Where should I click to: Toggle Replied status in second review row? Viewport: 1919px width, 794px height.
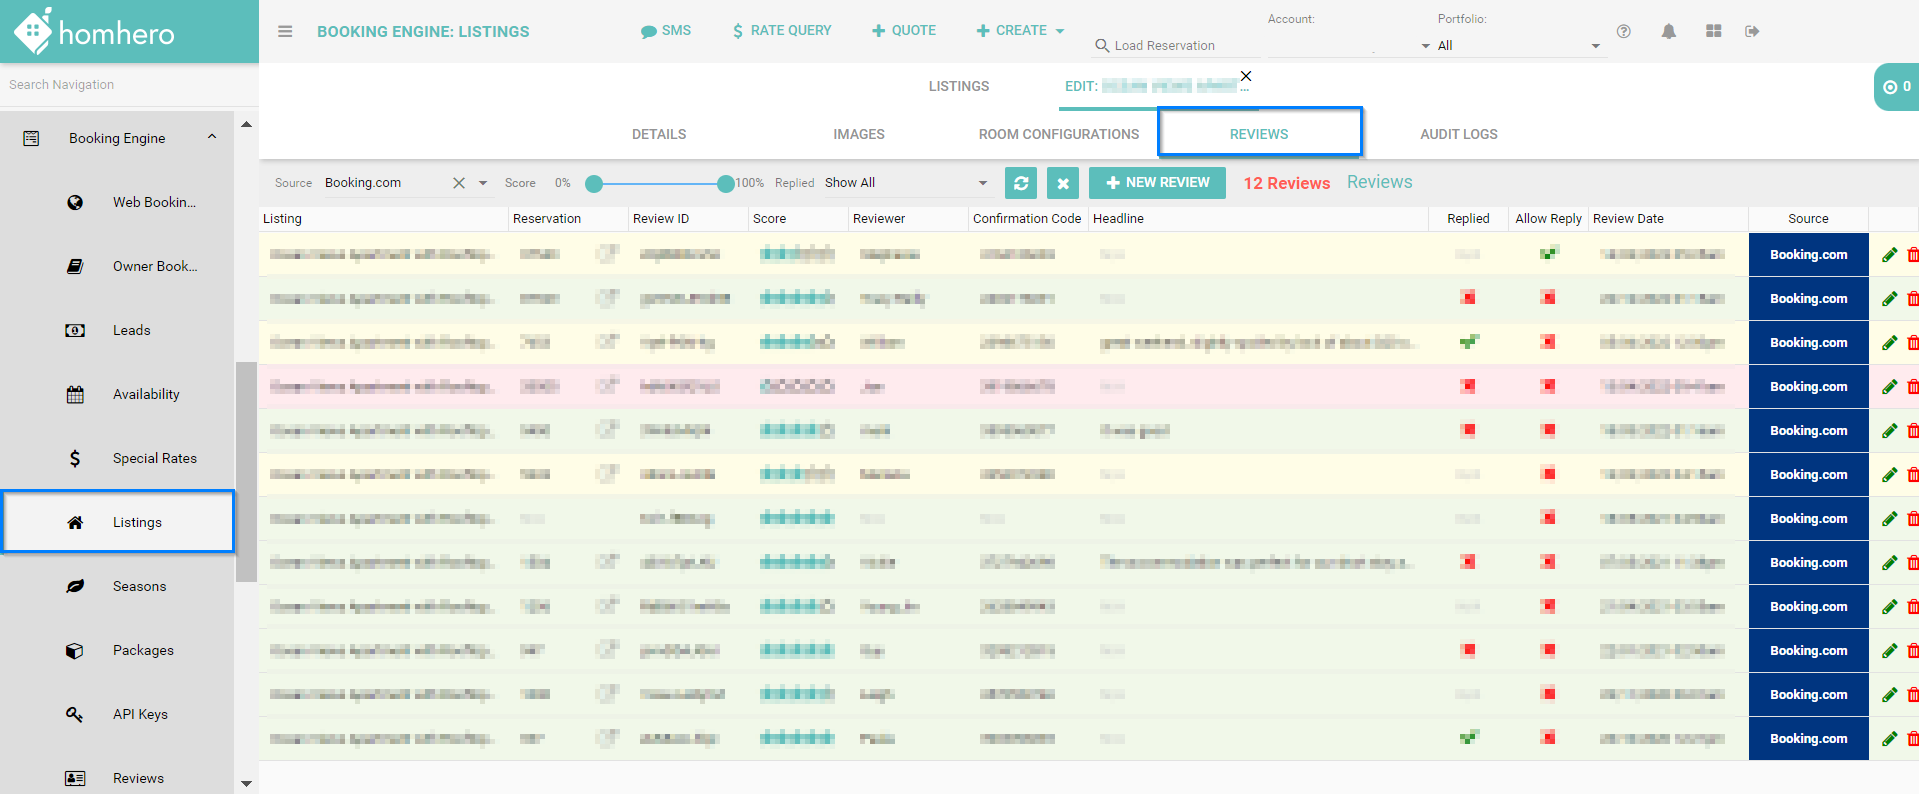[1467, 298]
